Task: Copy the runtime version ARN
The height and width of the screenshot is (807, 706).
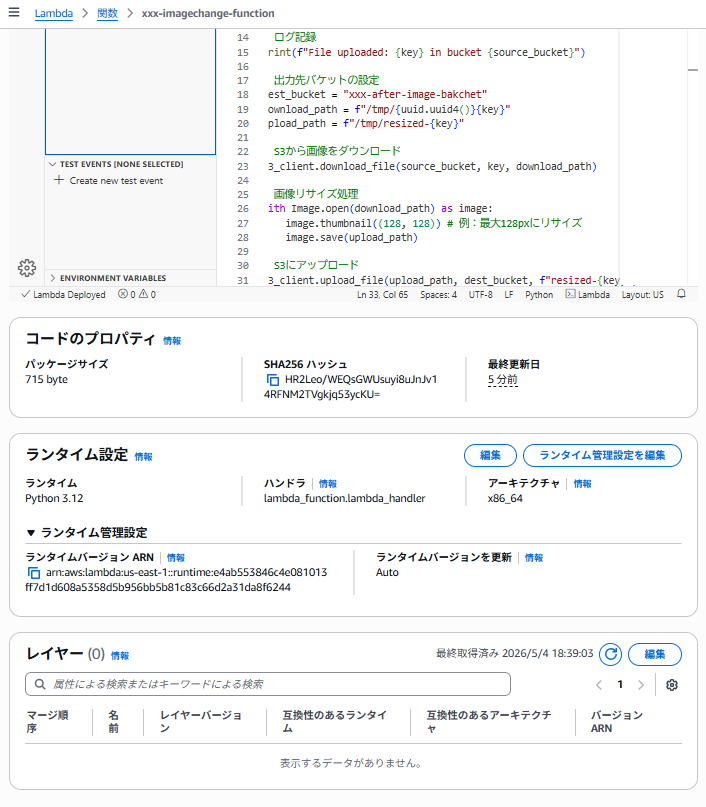Action: [33, 573]
